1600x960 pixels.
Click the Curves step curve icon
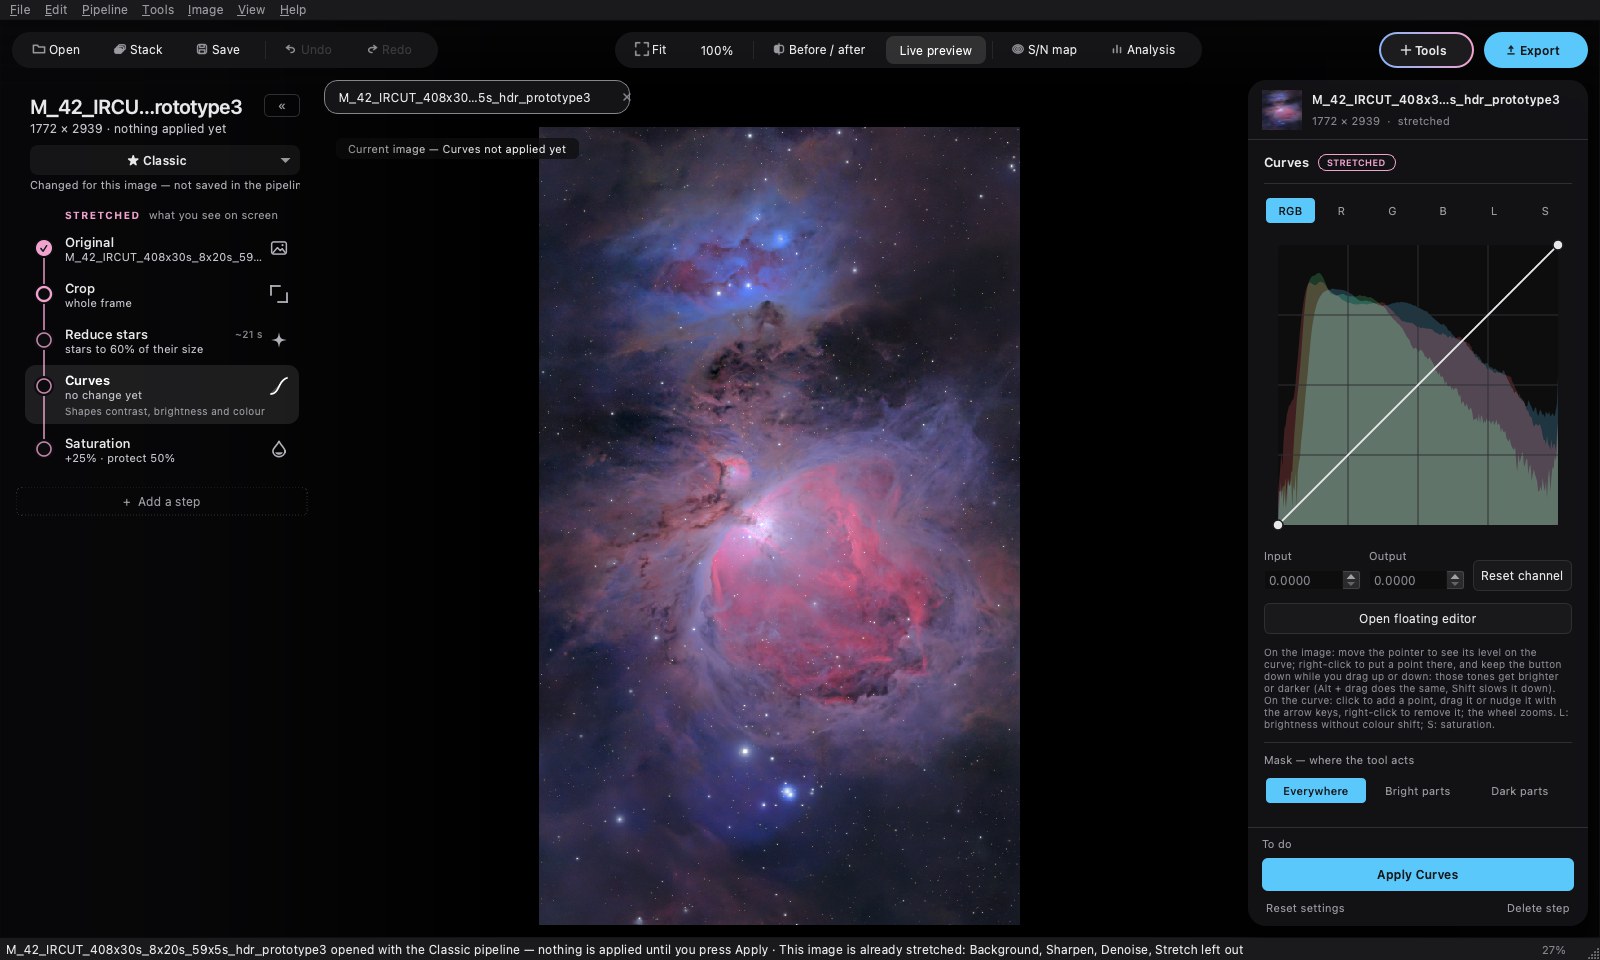[x=279, y=386]
